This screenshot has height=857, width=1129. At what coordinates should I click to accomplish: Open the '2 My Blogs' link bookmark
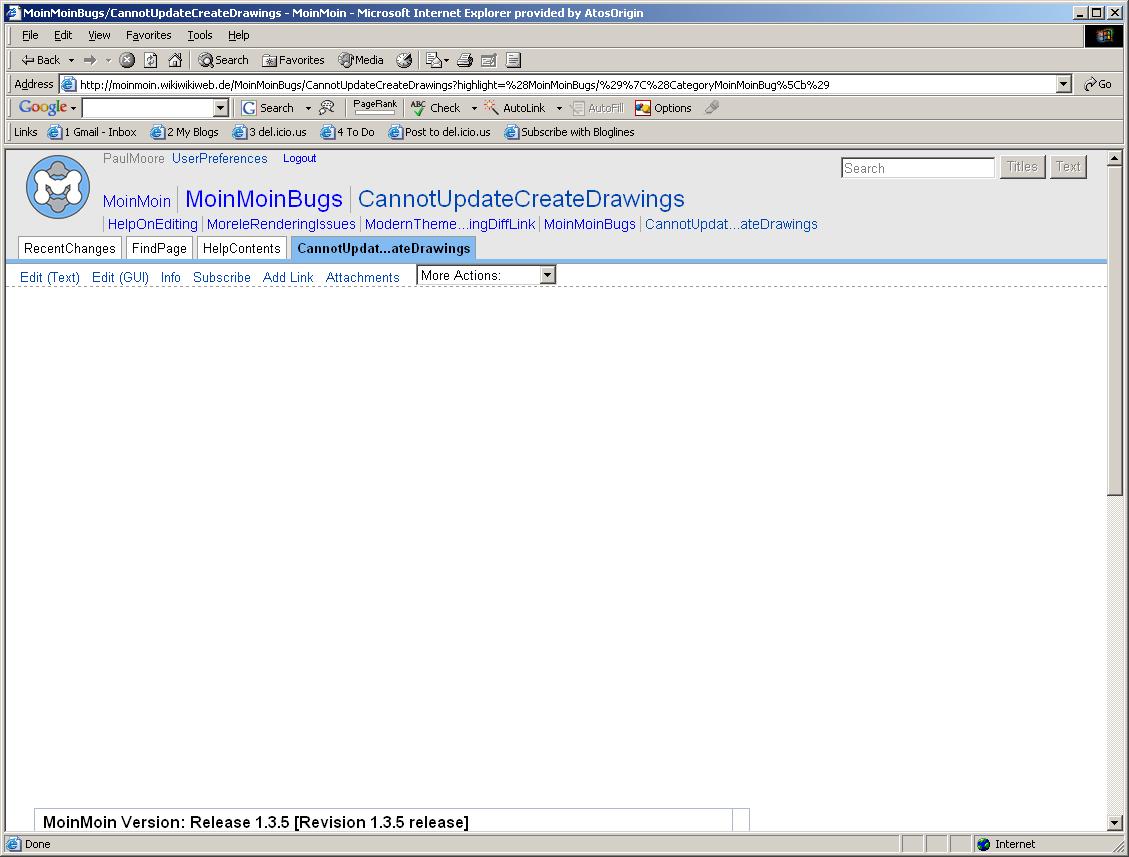[x=184, y=132]
